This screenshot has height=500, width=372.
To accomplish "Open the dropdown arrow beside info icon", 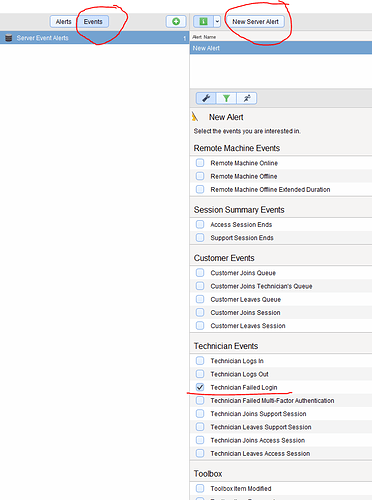I will pos(217,22).
